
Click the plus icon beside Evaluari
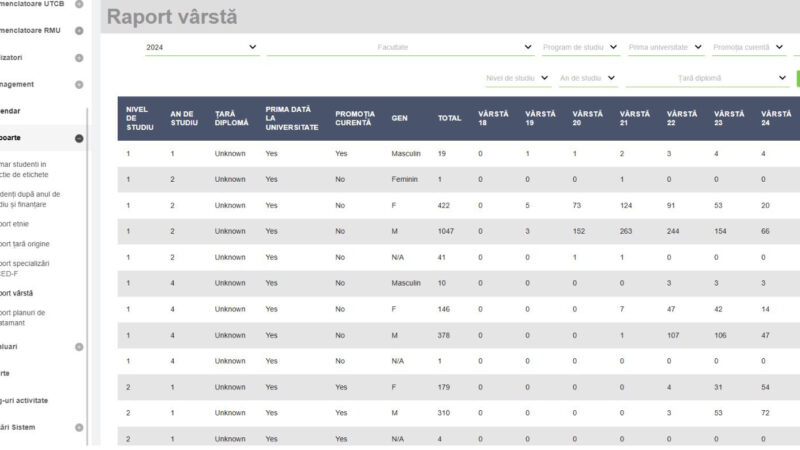[x=79, y=347]
